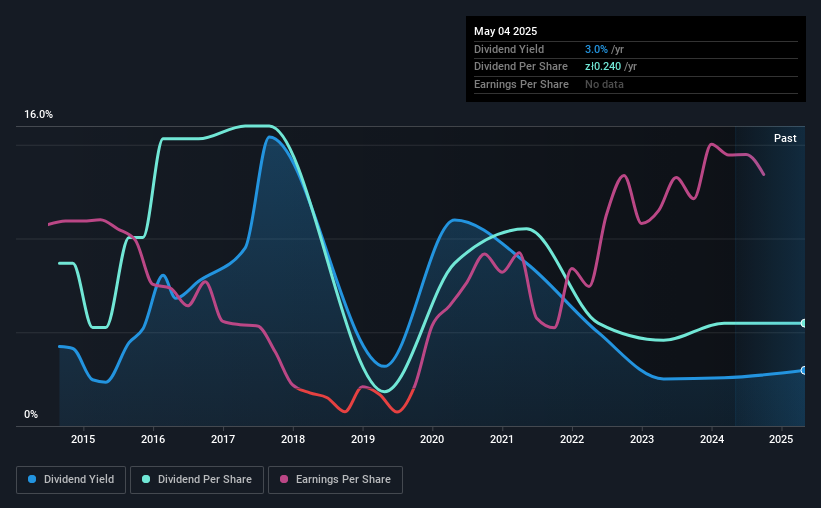Click the May 04 2025 tooltip date
This screenshot has height=508, width=821.
tap(505, 31)
